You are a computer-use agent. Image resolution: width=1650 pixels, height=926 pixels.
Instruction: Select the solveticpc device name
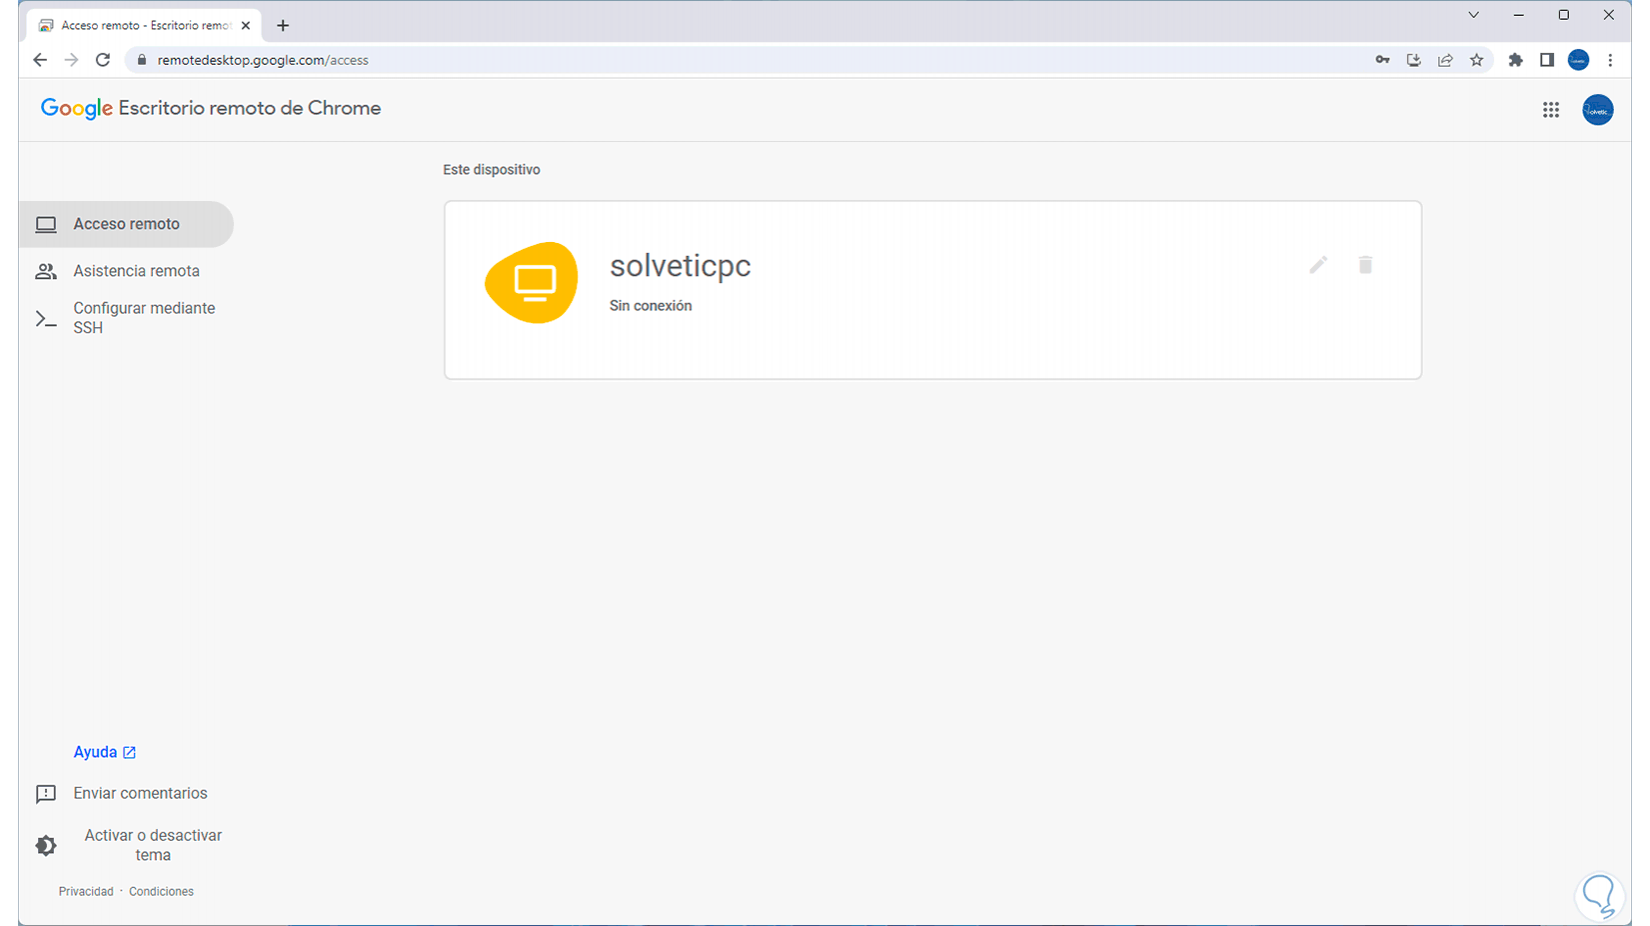(680, 266)
